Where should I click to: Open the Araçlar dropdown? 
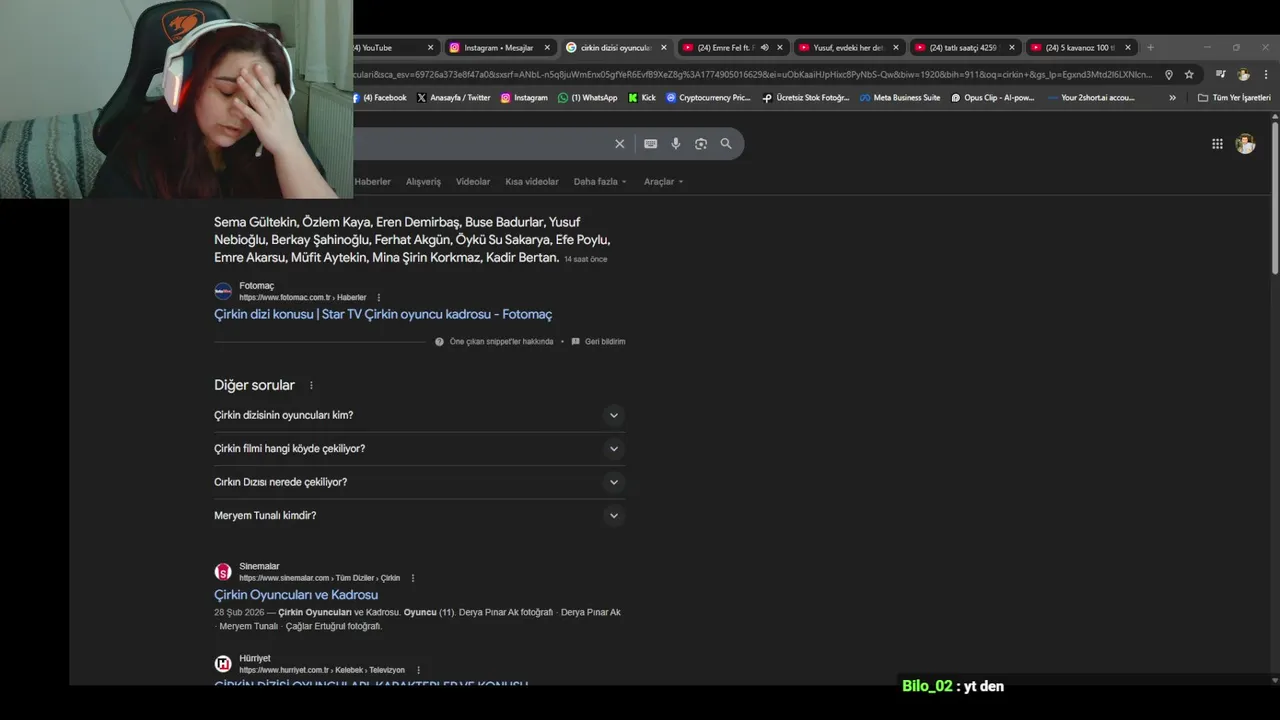pyautogui.click(x=663, y=182)
